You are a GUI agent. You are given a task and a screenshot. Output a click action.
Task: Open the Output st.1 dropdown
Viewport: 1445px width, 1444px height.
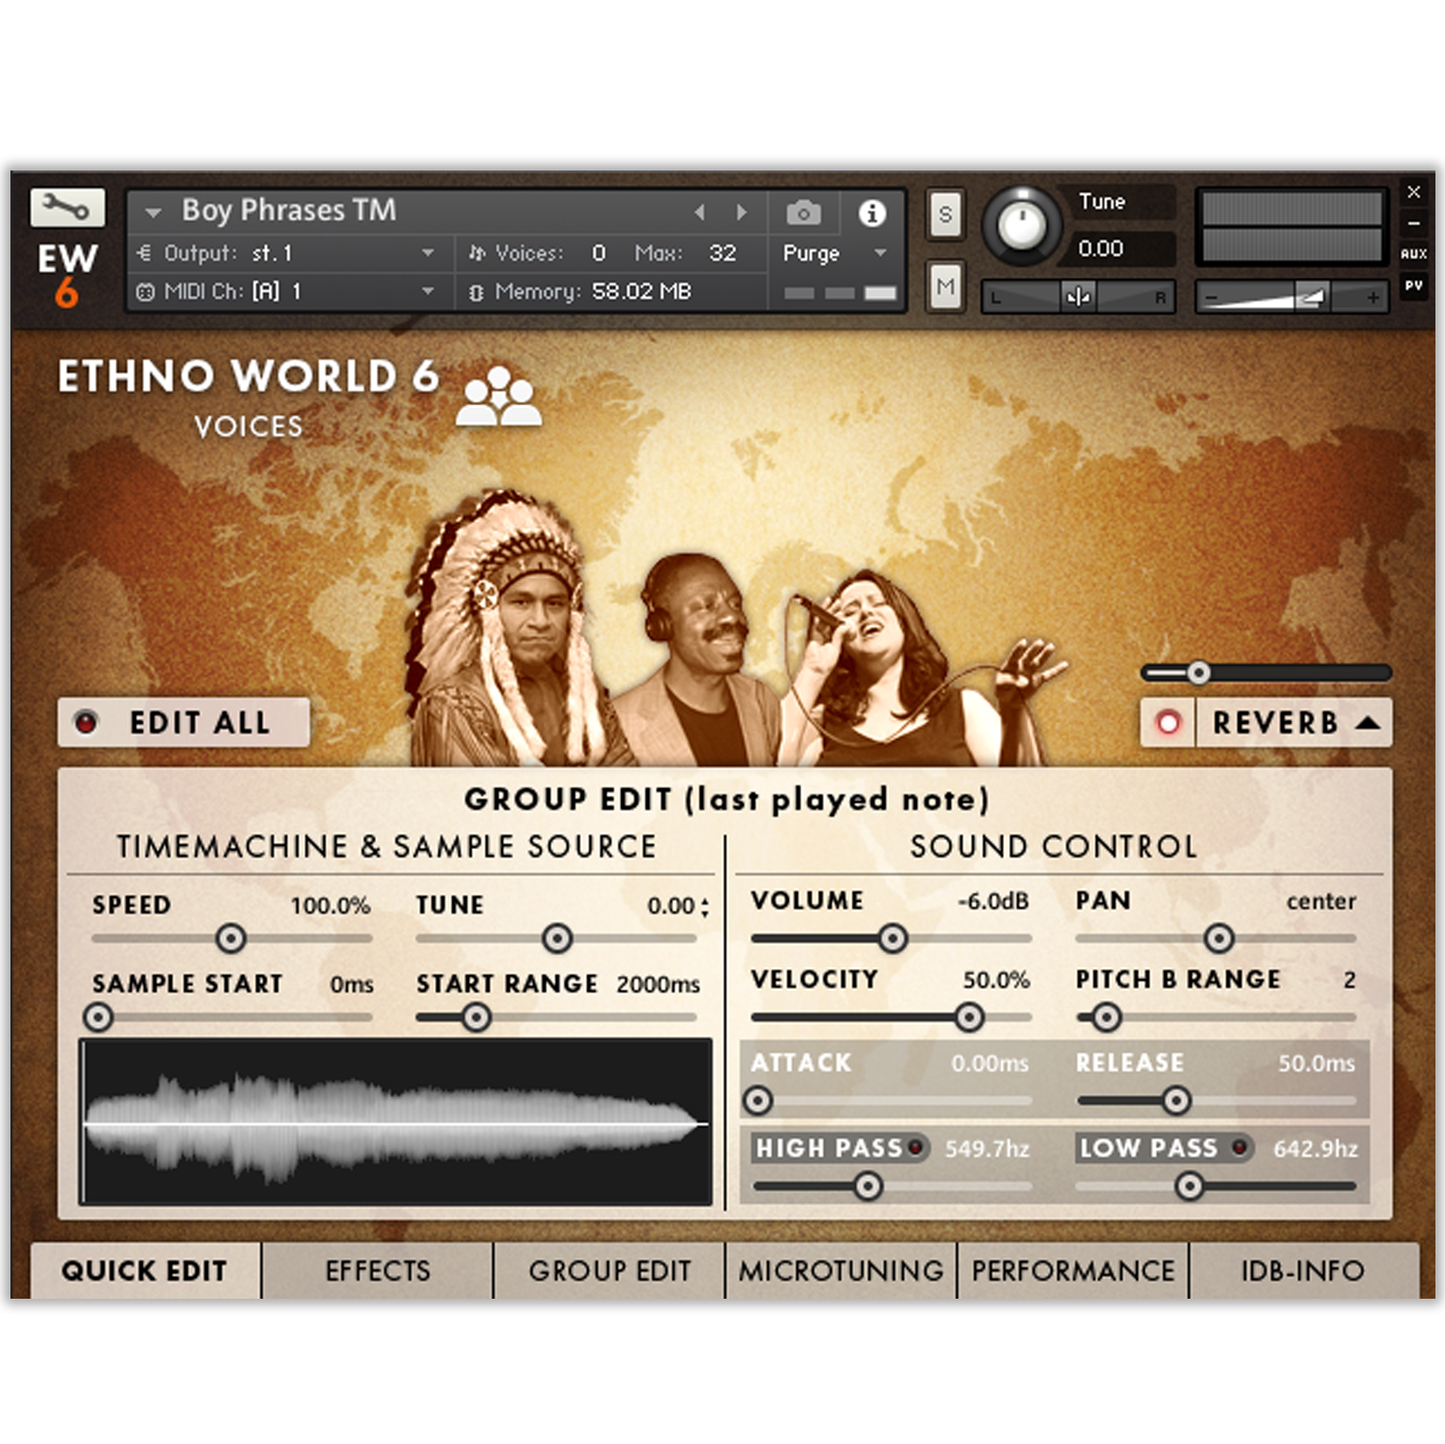pyautogui.click(x=430, y=253)
